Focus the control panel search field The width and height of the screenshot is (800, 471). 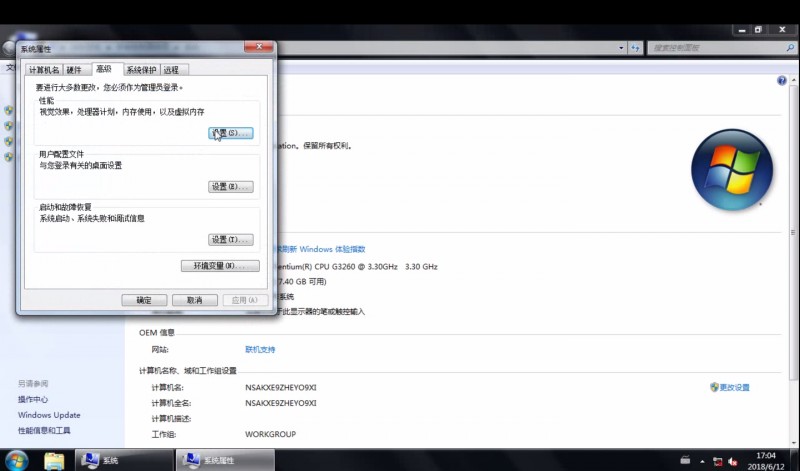coord(717,48)
